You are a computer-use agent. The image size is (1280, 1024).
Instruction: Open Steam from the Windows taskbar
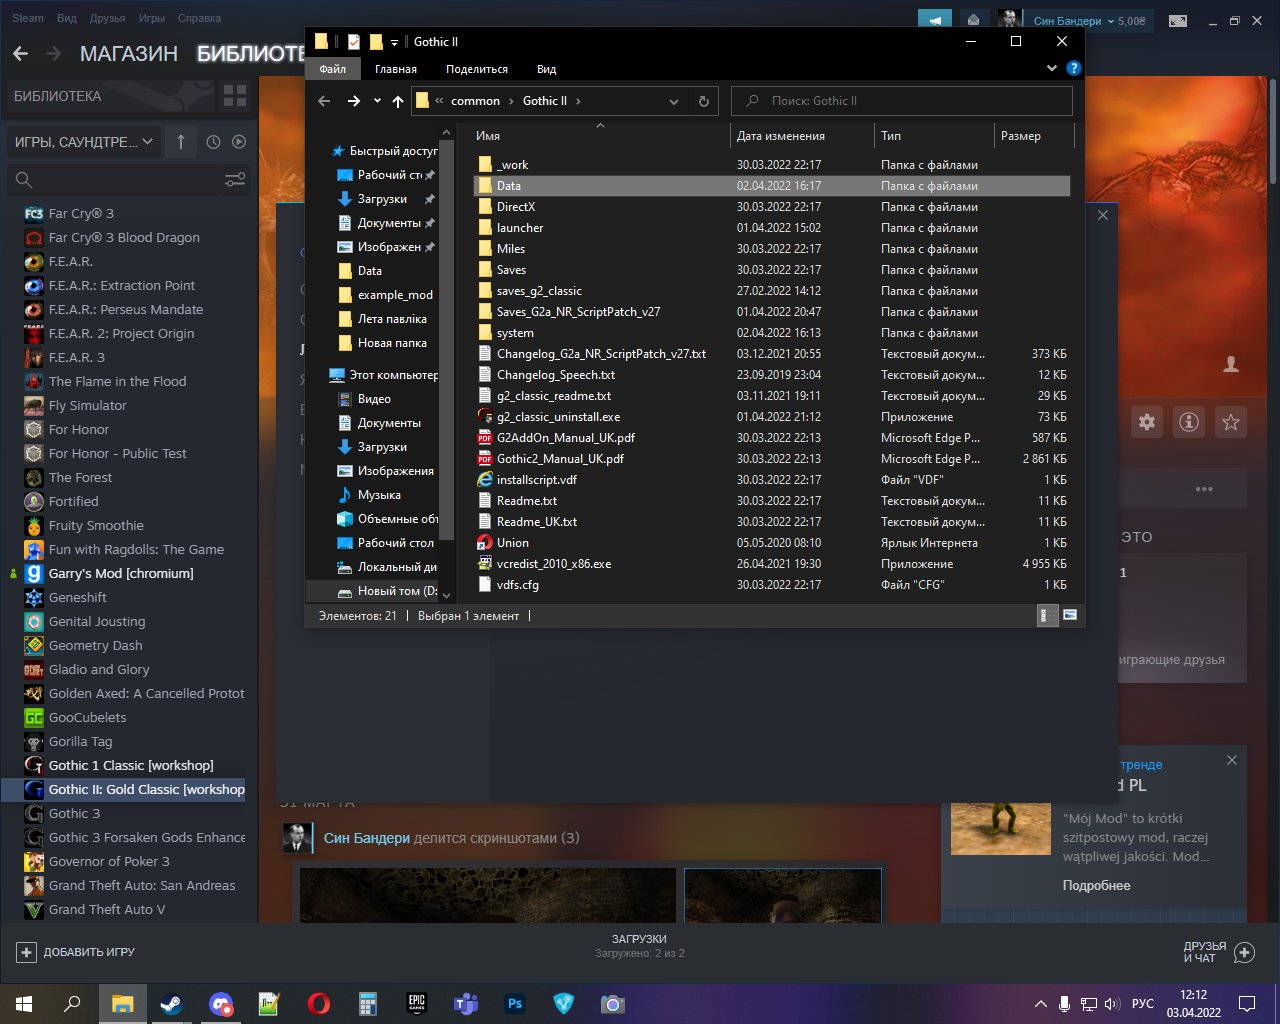[x=171, y=1004]
